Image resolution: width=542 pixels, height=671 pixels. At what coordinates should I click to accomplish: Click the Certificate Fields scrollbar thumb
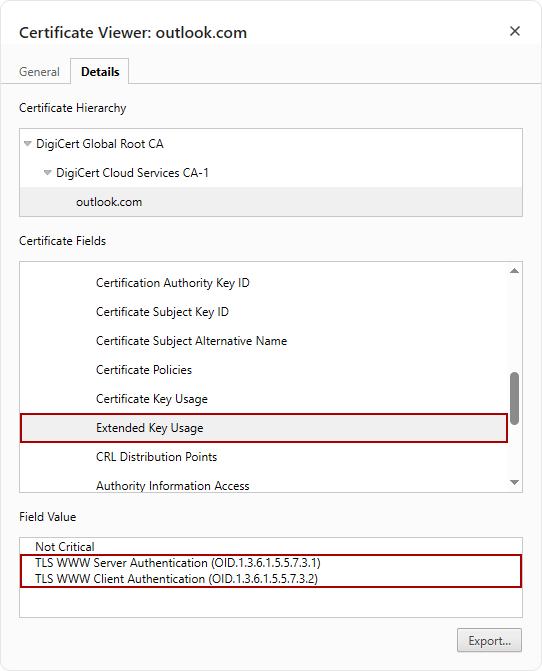pyautogui.click(x=515, y=398)
